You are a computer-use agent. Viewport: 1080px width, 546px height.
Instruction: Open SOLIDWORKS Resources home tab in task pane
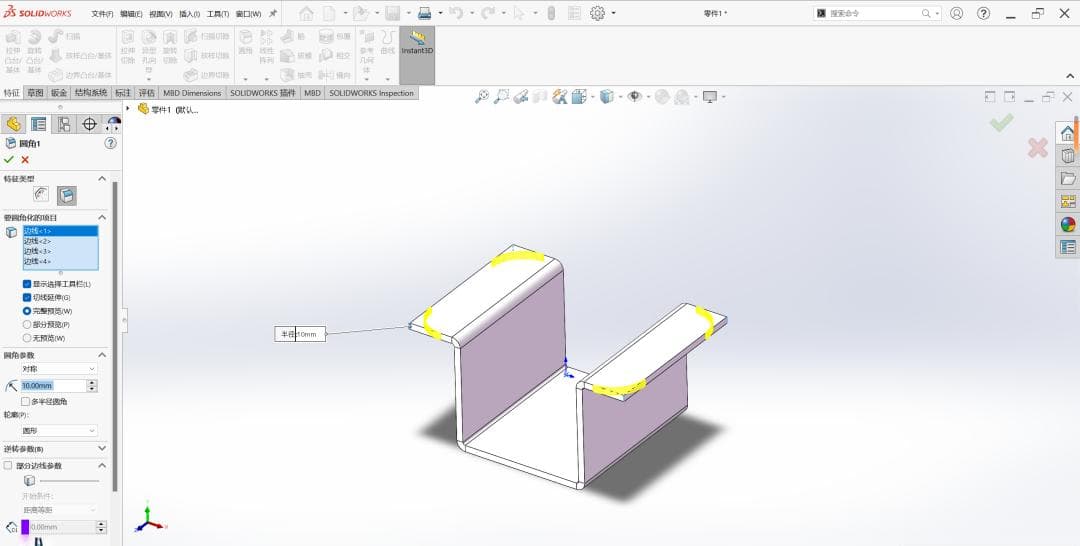(x=1067, y=133)
